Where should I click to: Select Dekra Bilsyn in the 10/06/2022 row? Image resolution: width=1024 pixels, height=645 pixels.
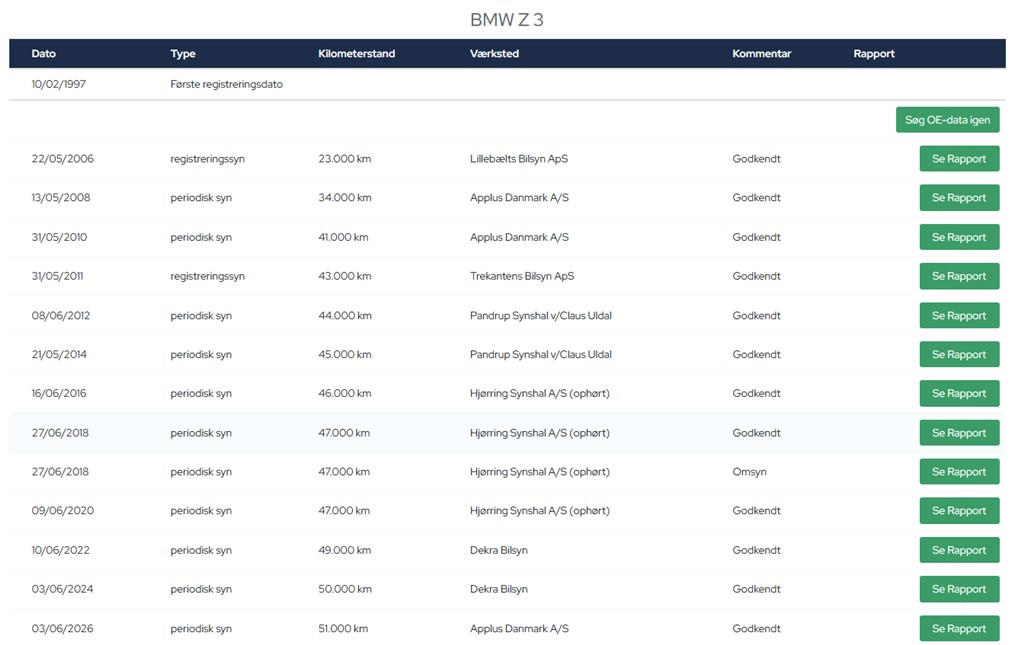(x=499, y=550)
